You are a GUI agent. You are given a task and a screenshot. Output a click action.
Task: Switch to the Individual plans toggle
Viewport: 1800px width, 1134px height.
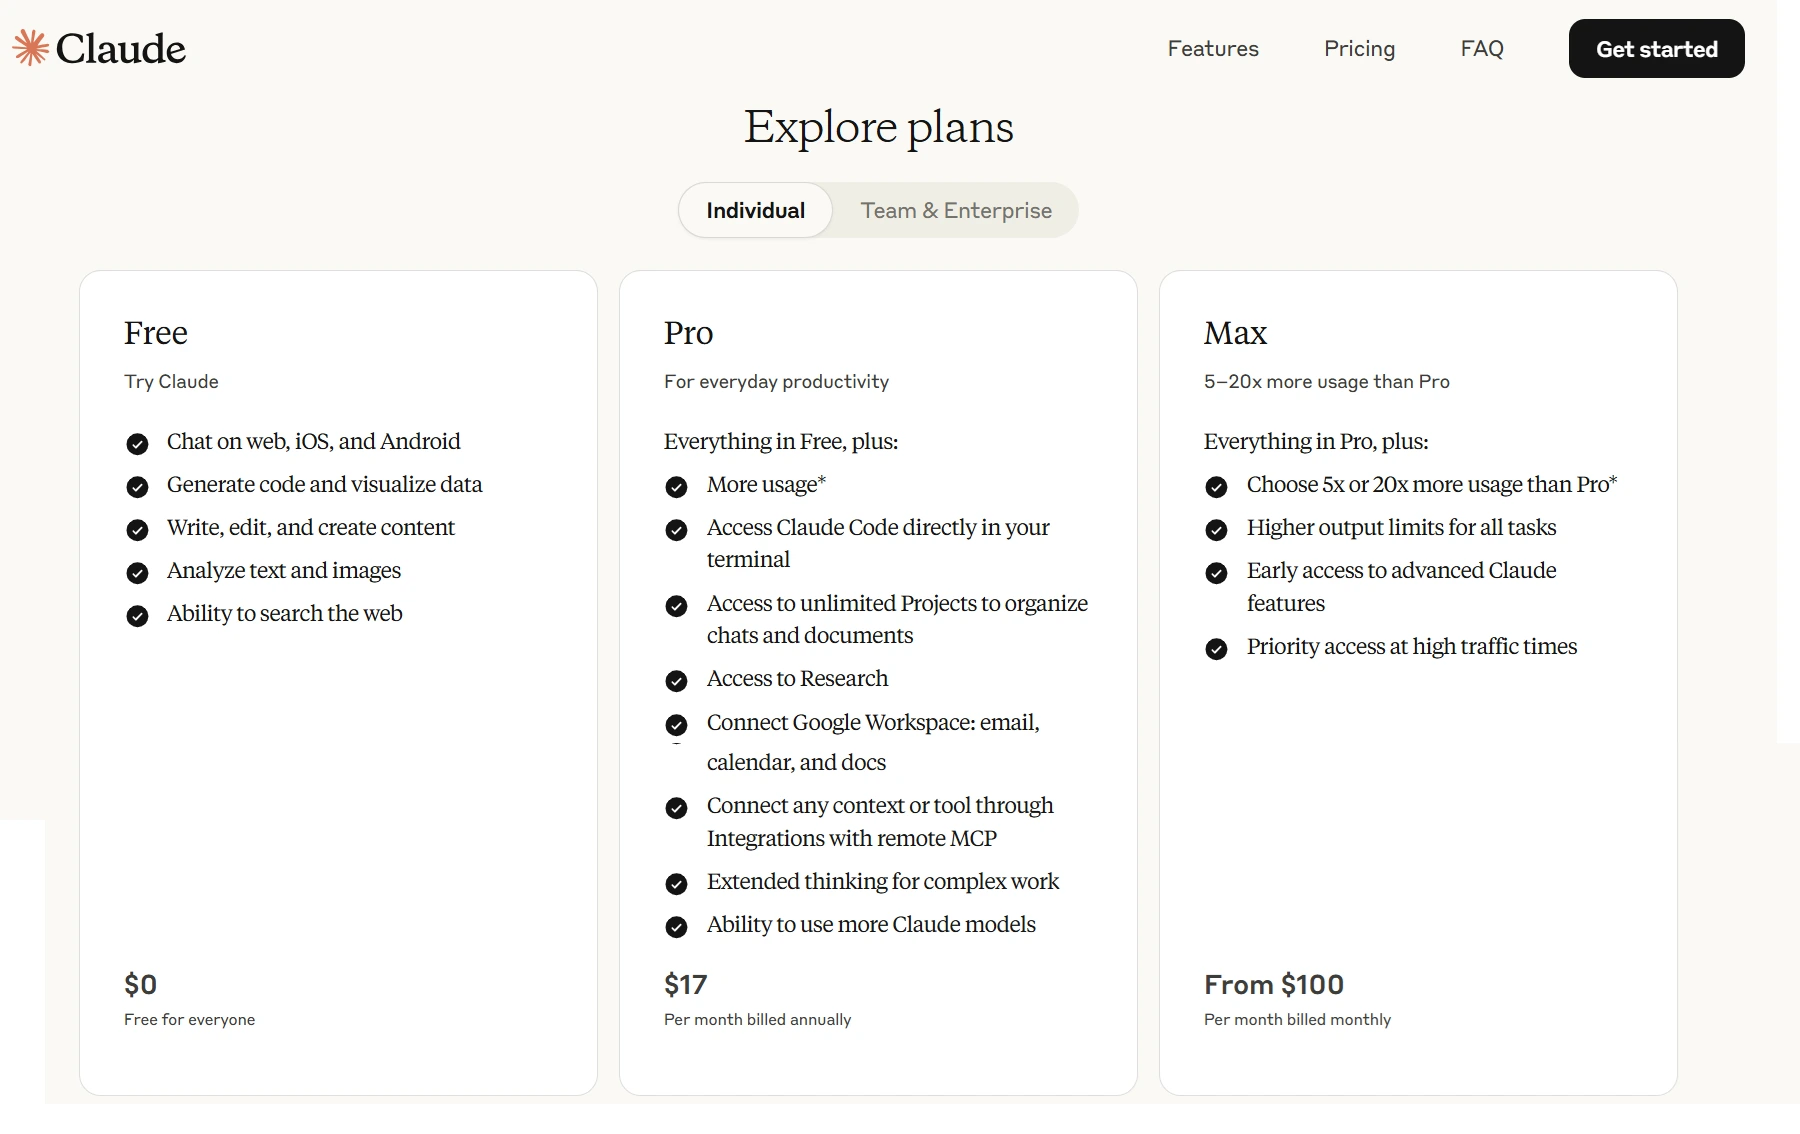point(755,210)
